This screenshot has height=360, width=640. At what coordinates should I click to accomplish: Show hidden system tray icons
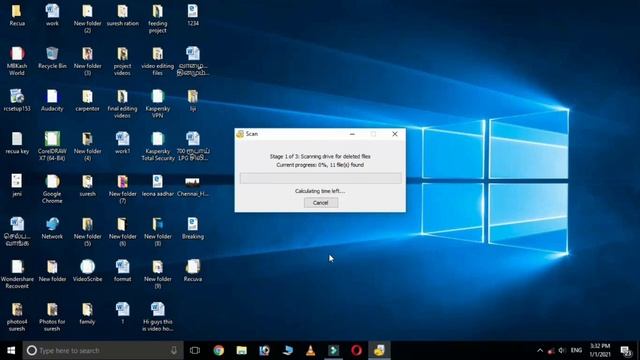540,350
